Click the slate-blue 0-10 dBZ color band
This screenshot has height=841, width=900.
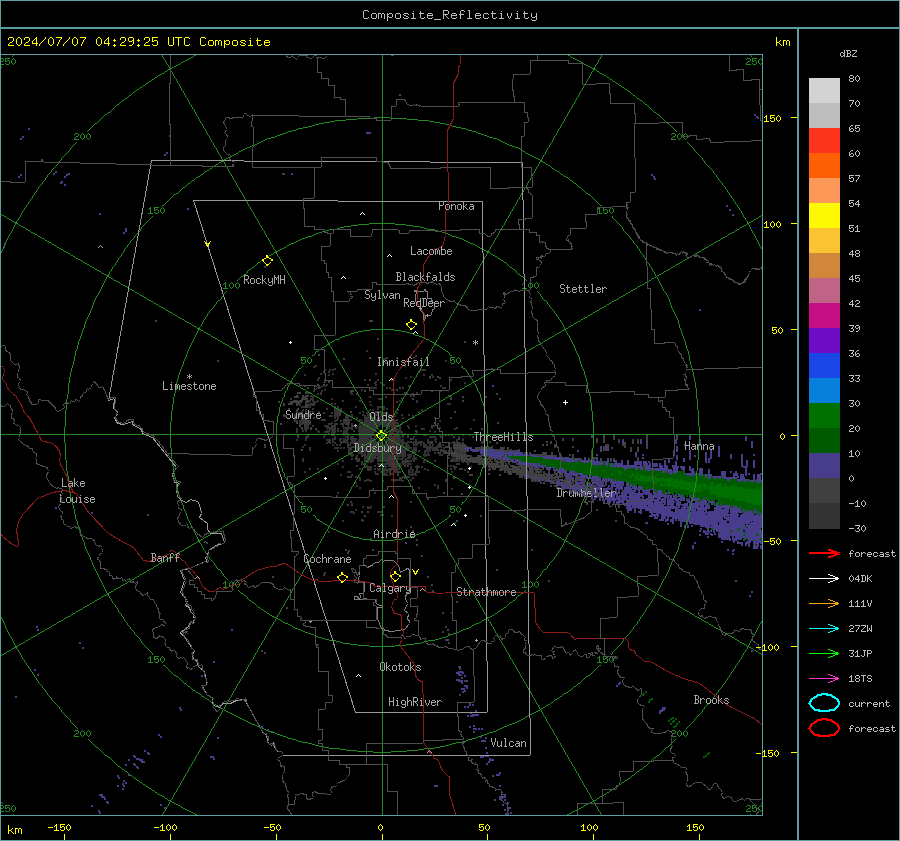tap(824, 466)
